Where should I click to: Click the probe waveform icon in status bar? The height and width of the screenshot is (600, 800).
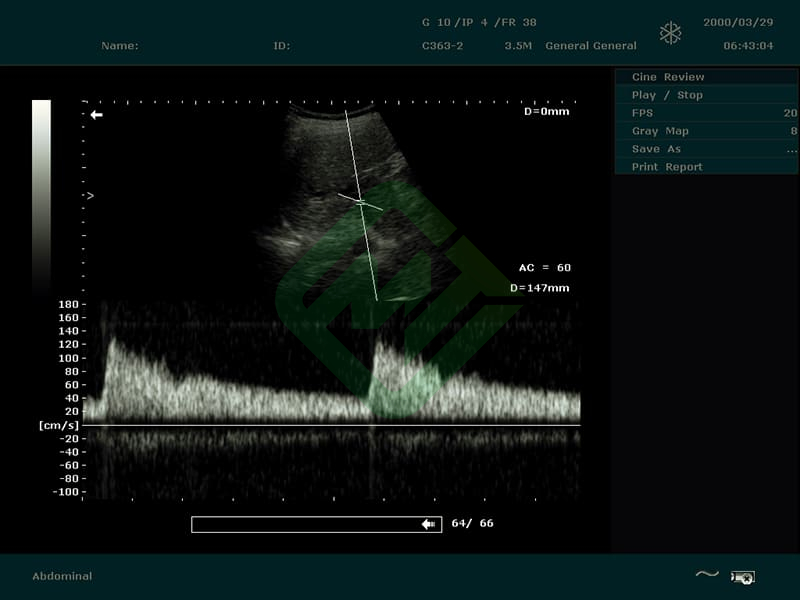coord(707,574)
